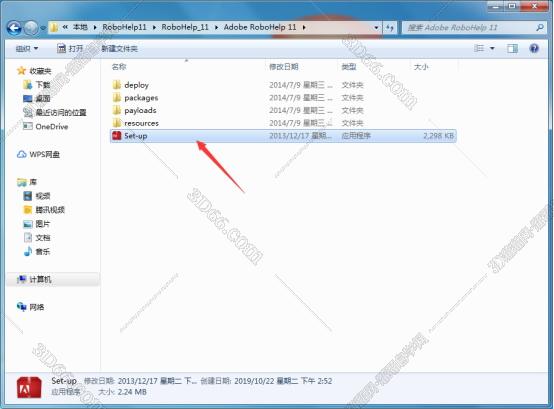This screenshot has width=554, height=409.
Task: Click the Forward navigation arrow
Action: coord(31,28)
